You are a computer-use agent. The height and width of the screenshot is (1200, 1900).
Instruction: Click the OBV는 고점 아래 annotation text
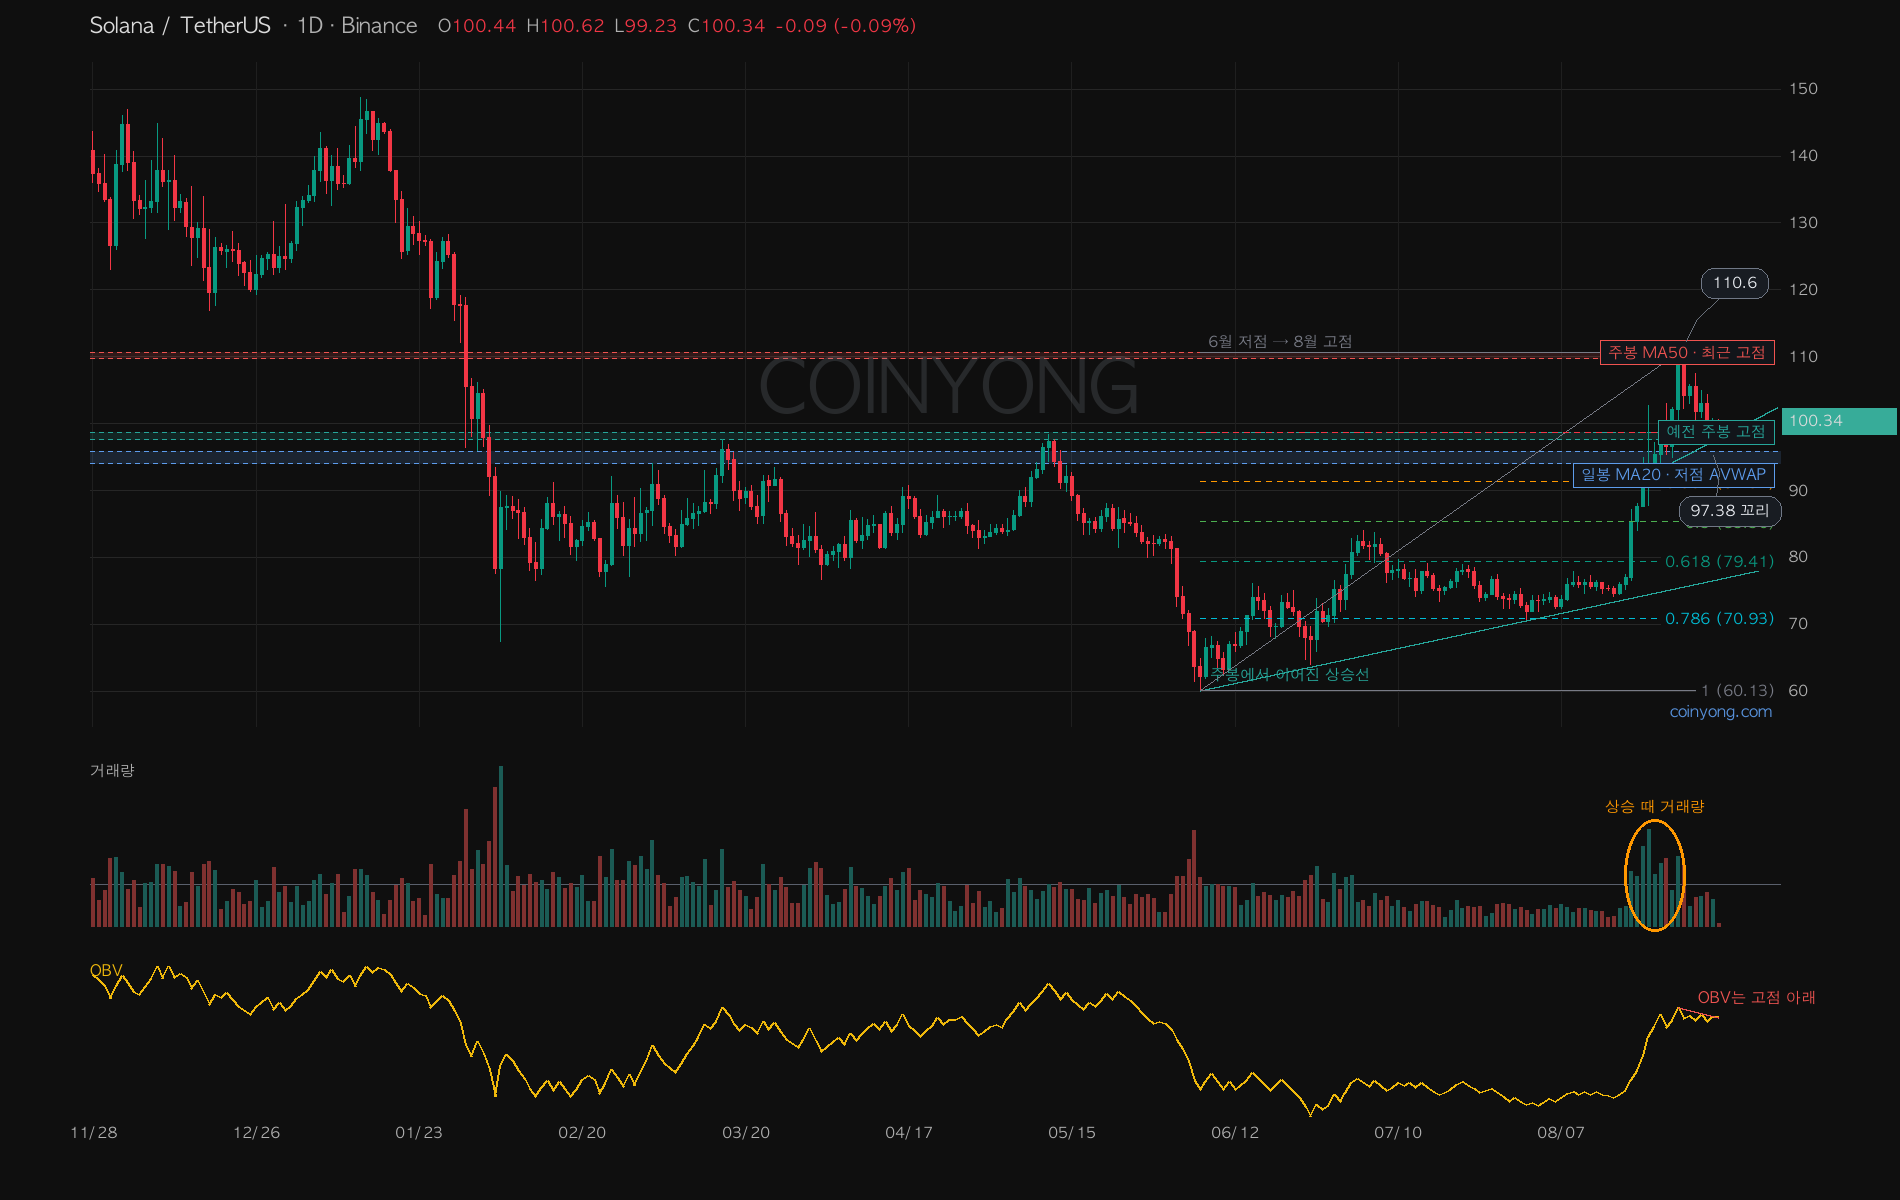(1756, 998)
